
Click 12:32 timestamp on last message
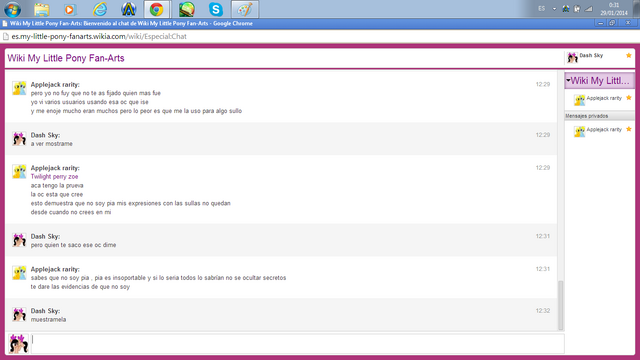pyautogui.click(x=542, y=311)
